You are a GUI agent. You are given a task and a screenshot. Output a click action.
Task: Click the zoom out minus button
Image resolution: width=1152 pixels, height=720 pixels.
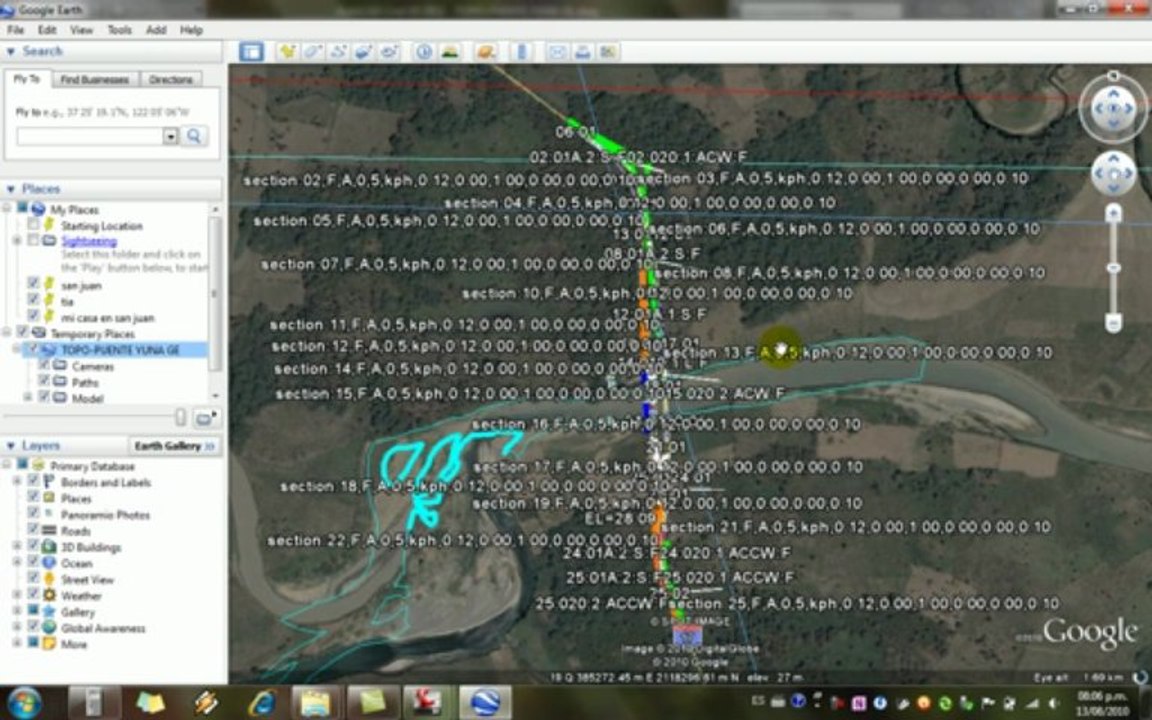click(1113, 323)
